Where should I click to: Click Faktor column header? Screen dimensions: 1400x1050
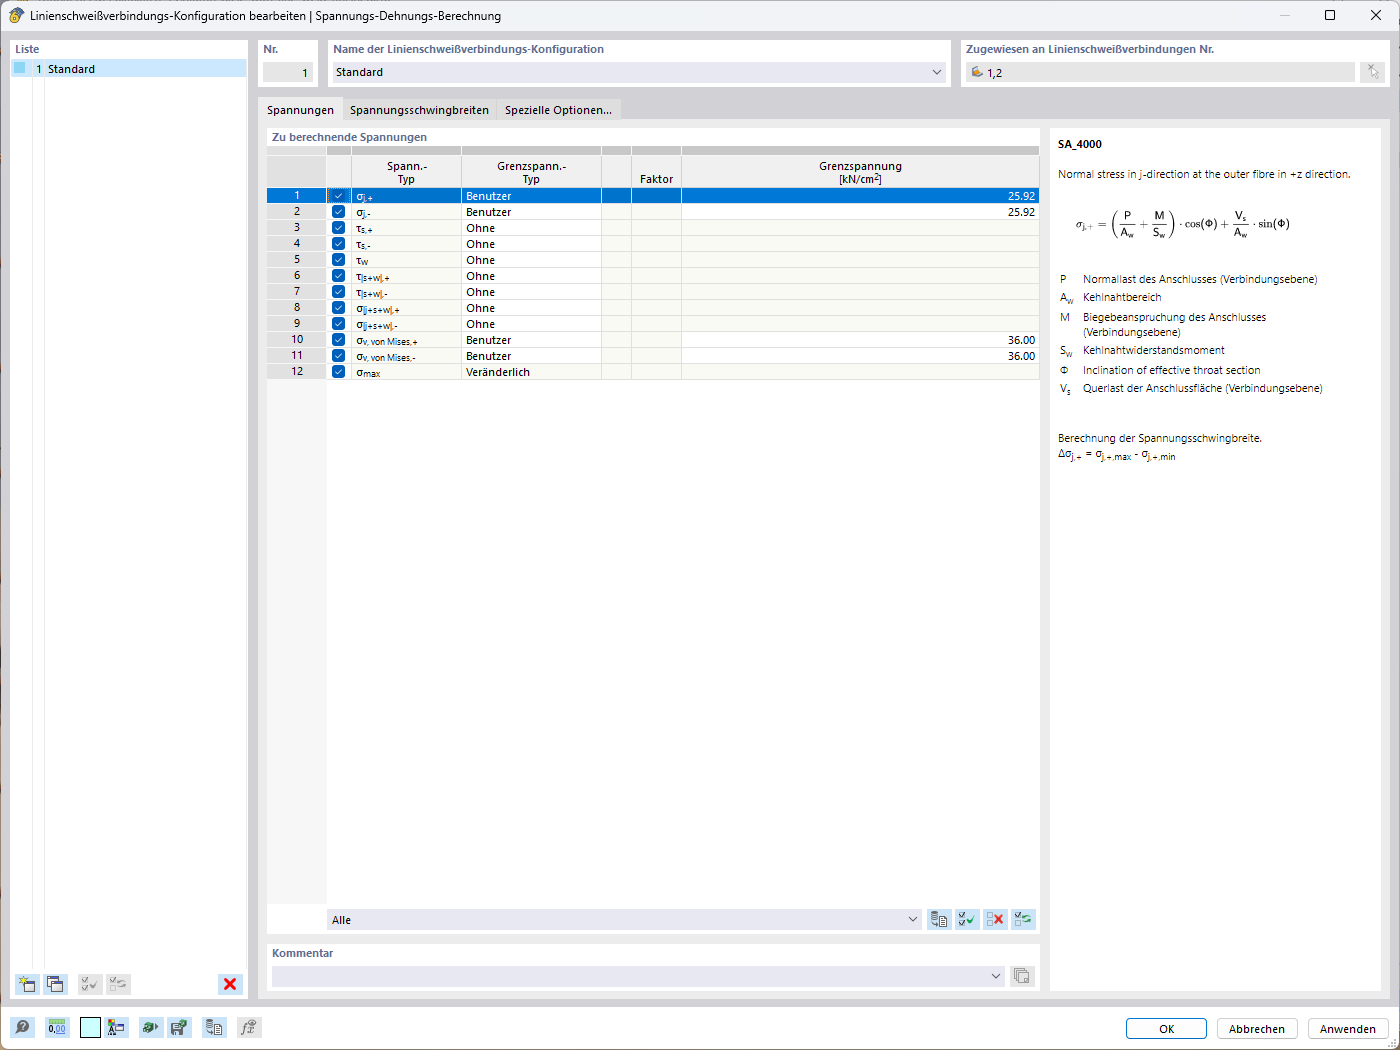[x=656, y=172]
